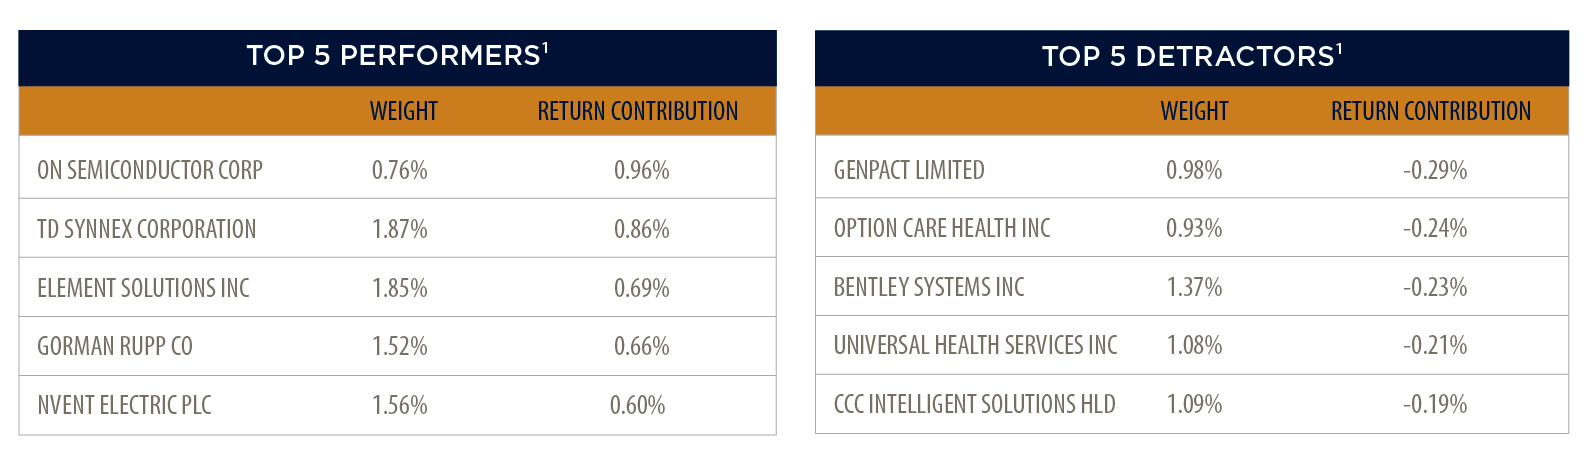Screen dimensions: 1590x464
Task: Click the 0.96% return contribution value
Action: pos(642,170)
